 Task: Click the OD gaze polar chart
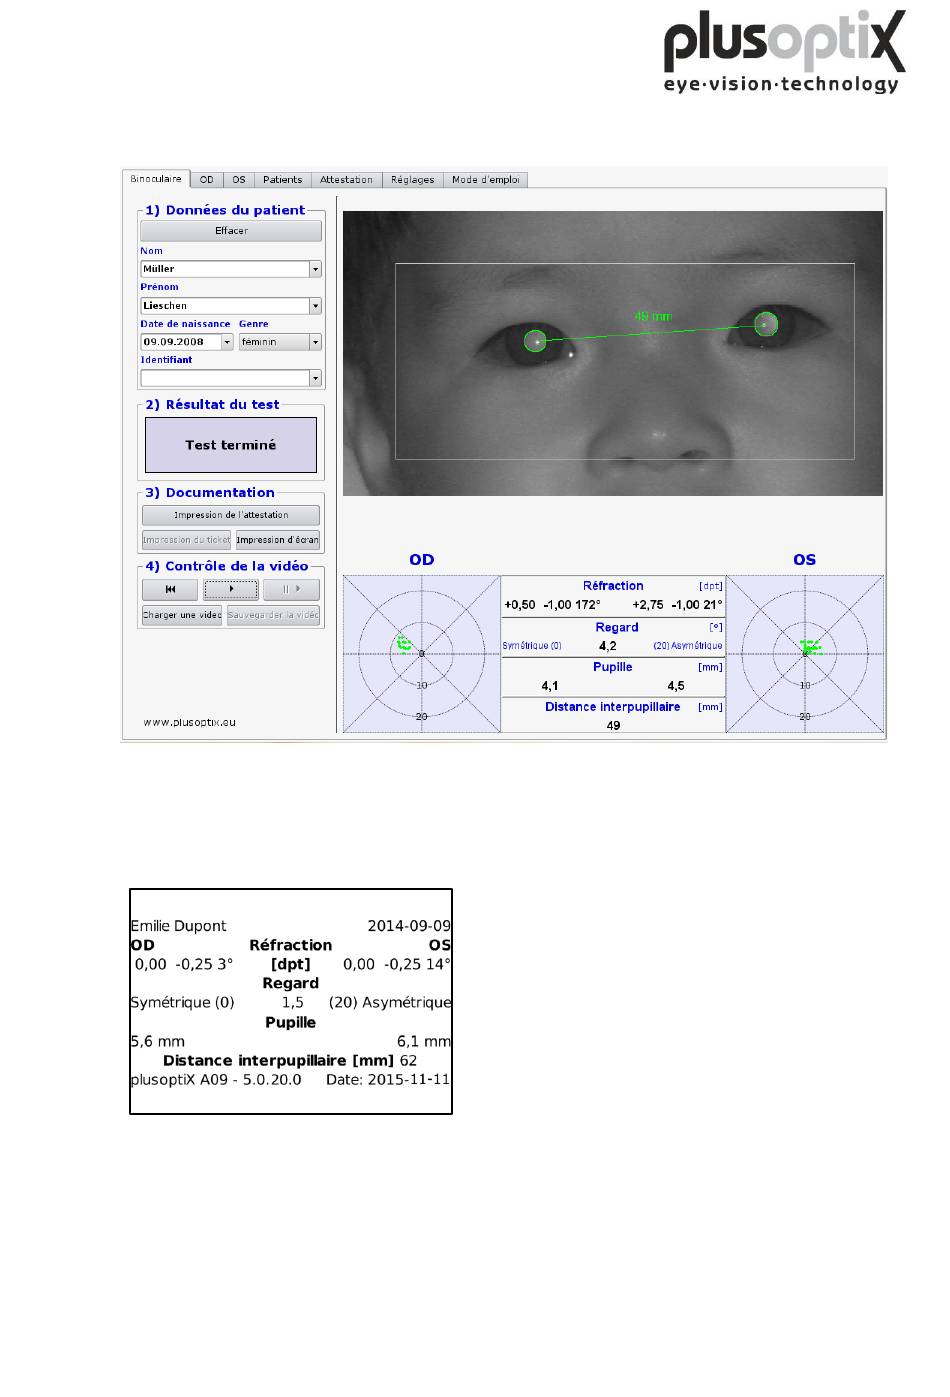coord(422,654)
